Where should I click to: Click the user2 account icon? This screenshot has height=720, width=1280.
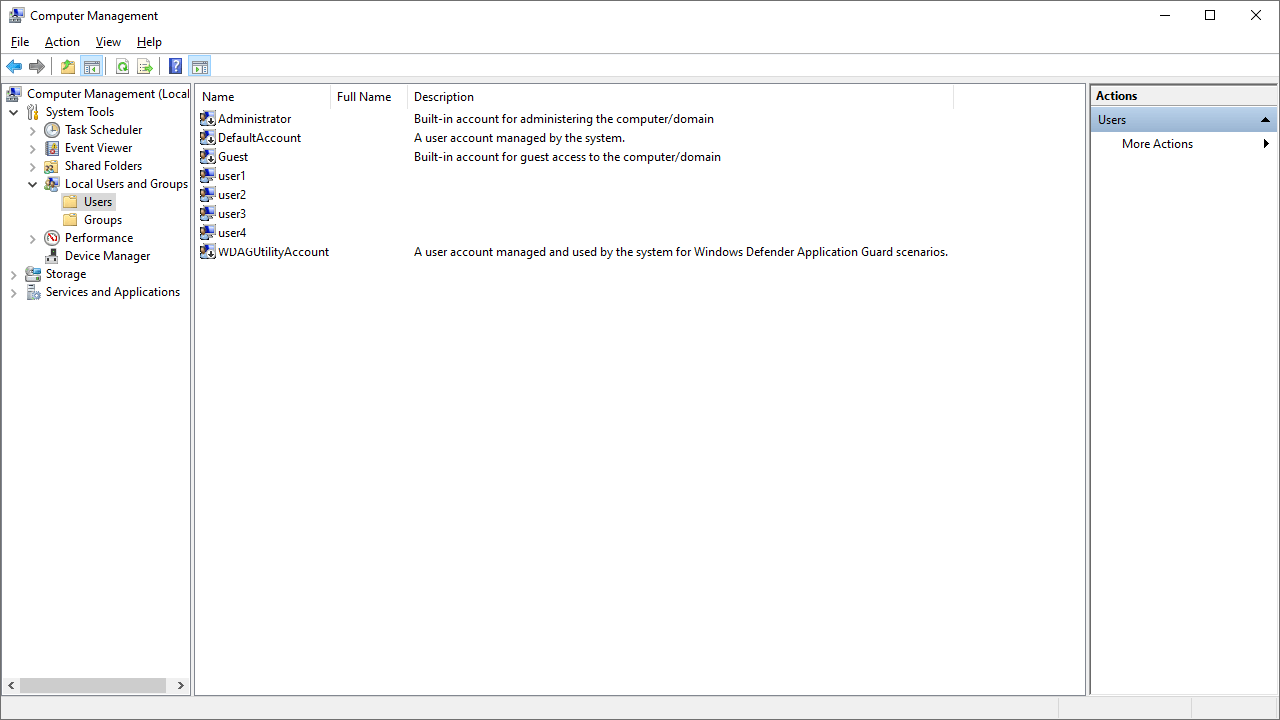click(x=208, y=194)
